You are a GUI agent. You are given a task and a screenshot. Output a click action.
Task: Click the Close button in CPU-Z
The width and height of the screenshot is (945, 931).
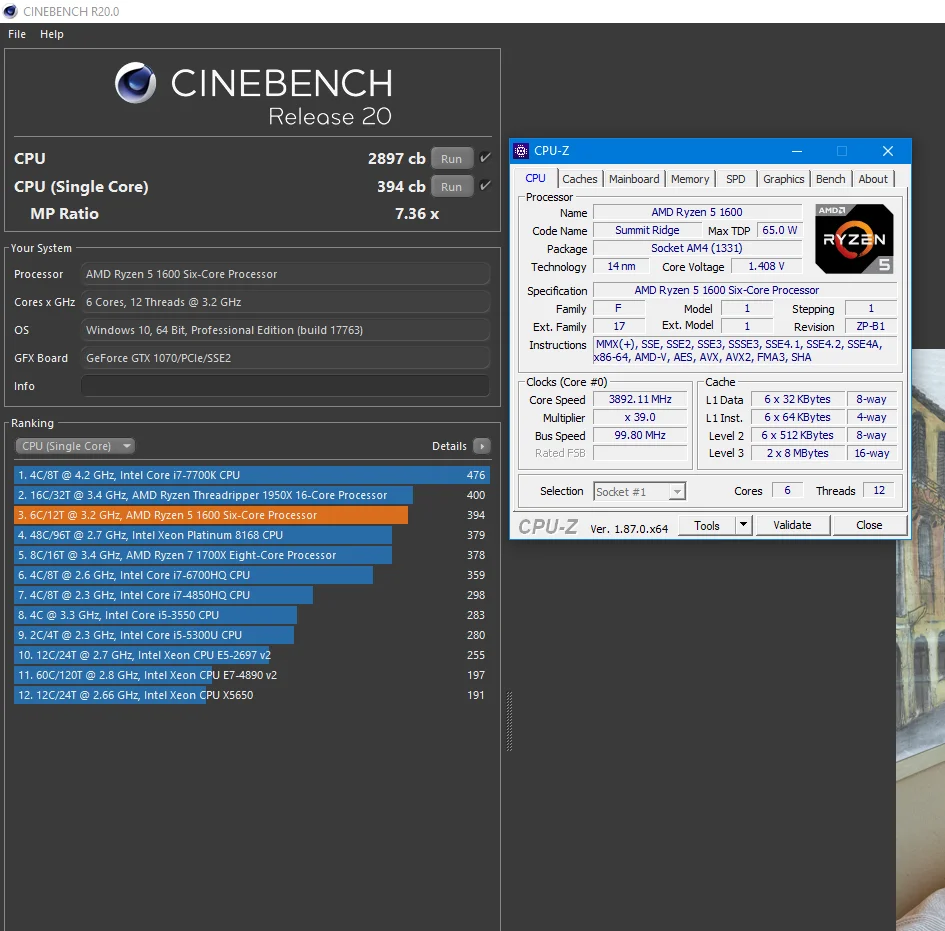pos(869,525)
